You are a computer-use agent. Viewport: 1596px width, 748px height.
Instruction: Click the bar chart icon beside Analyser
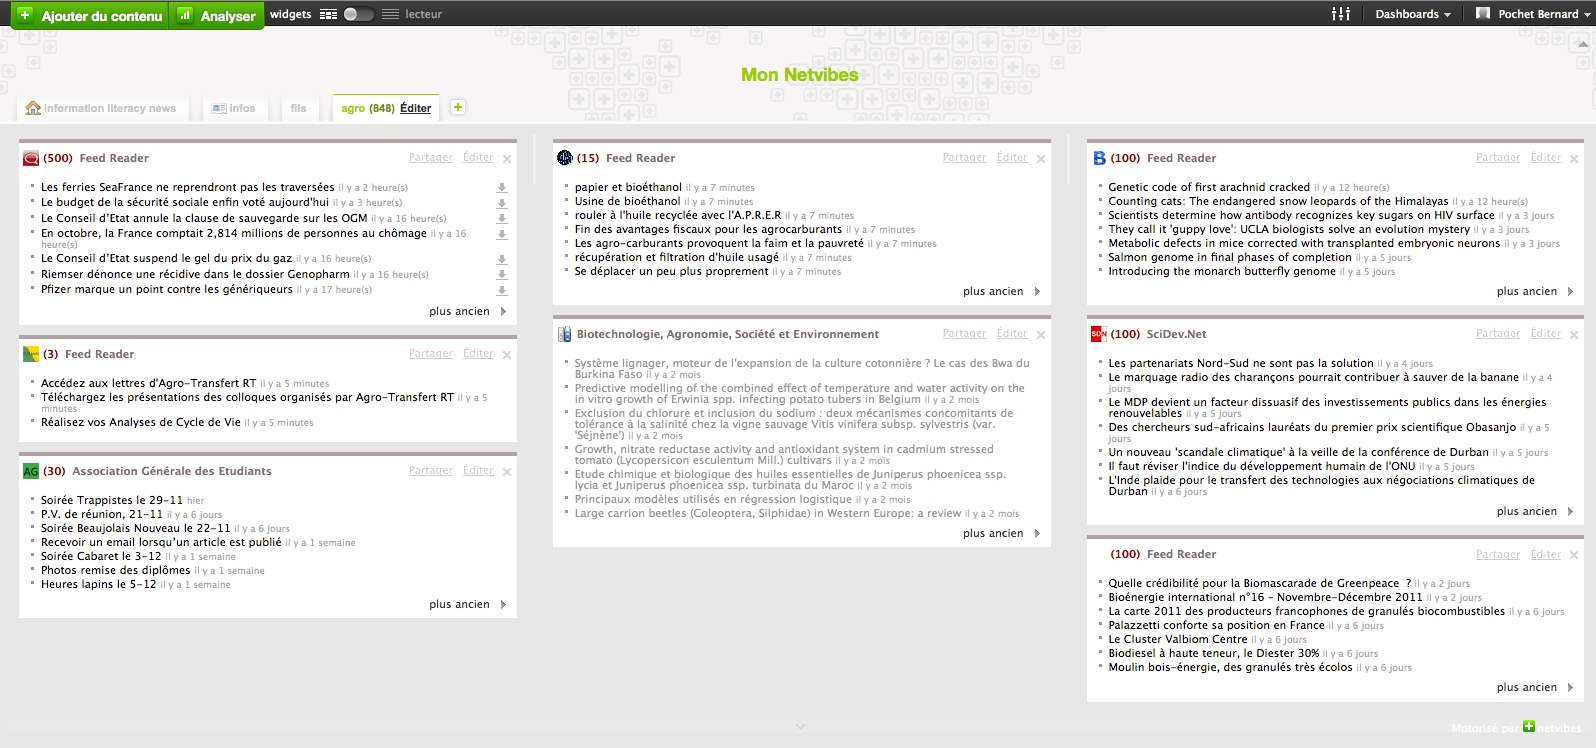(x=185, y=15)
